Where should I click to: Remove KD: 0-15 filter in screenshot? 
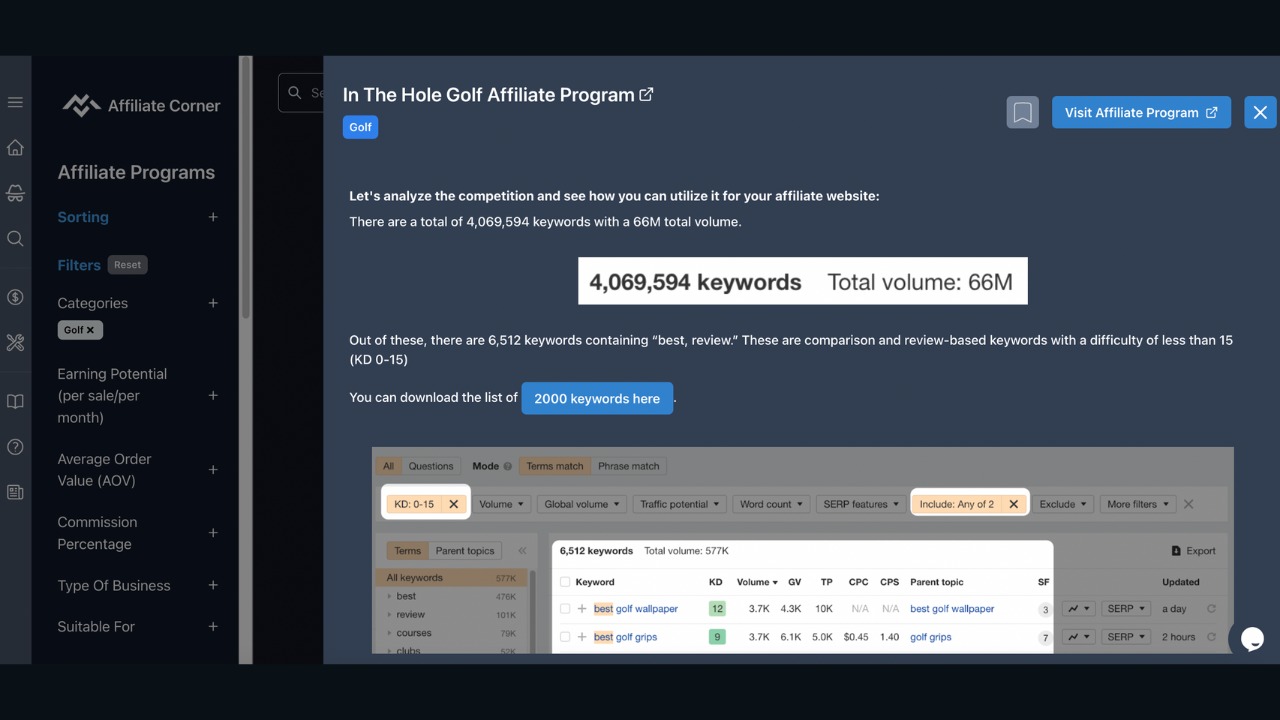(453, 504)
